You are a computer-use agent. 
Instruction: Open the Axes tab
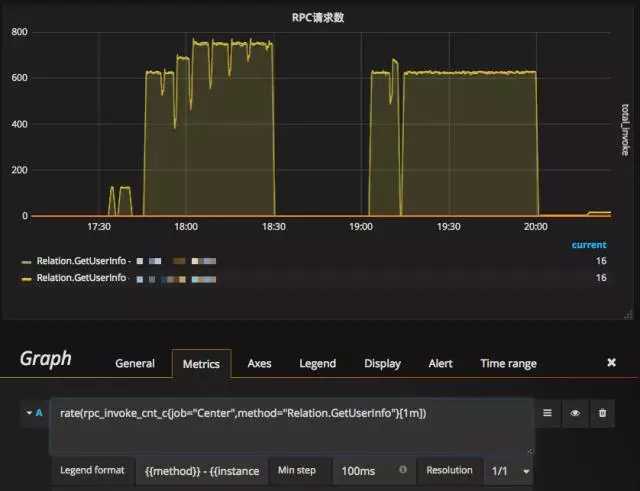click(259, 363)
